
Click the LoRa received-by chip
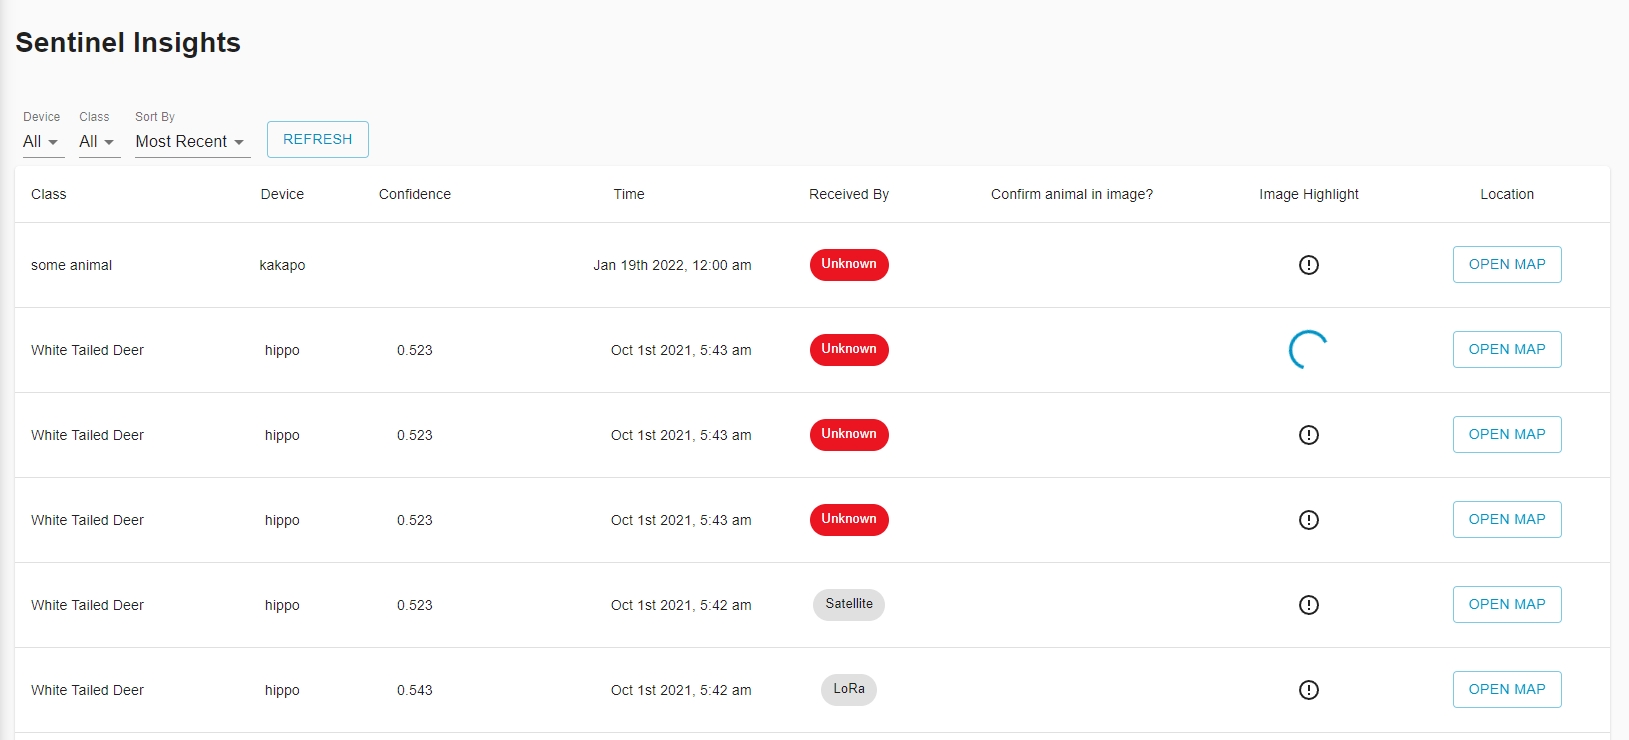point(848,689)
